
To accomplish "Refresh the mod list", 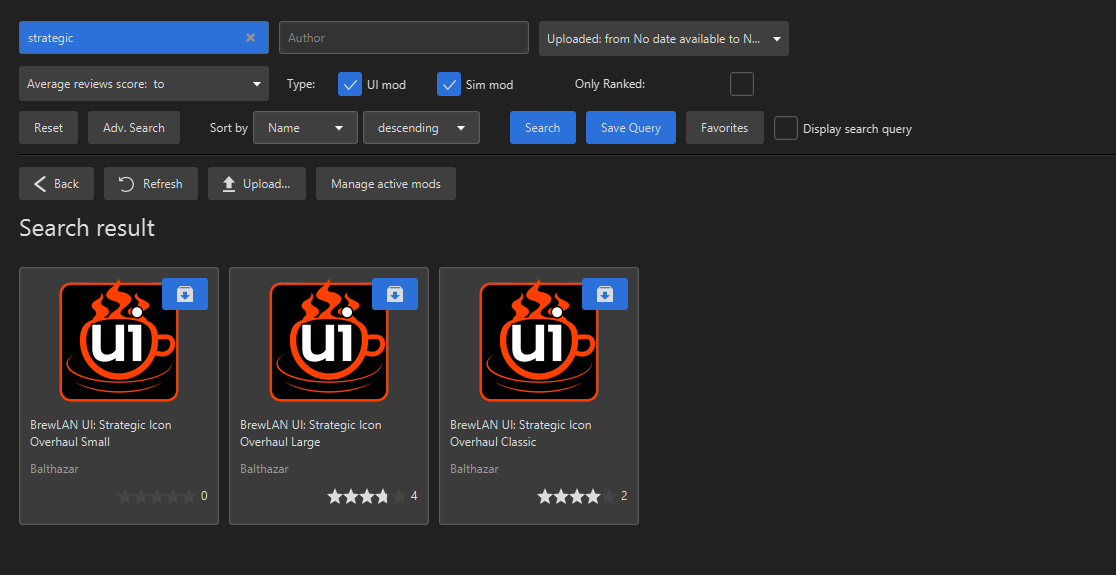I will [151, 184].
